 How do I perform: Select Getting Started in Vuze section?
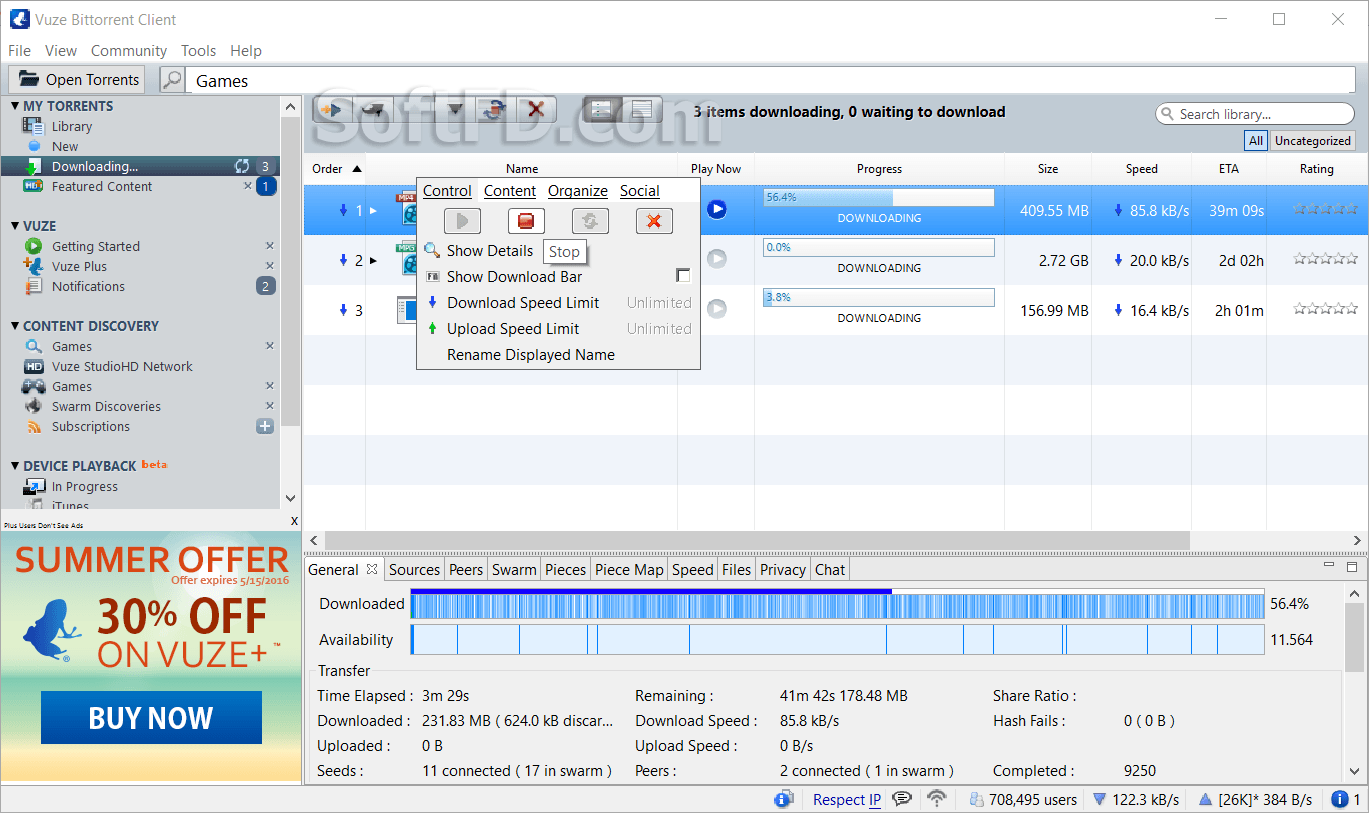pos(96,246)
